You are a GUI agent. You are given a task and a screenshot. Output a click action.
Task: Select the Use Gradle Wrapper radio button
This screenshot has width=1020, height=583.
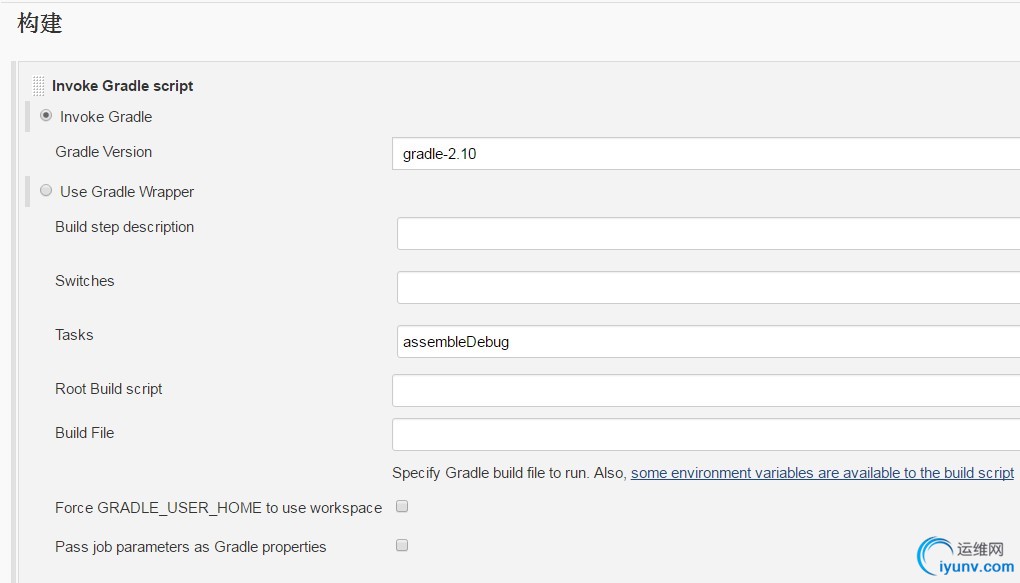(x=46, y=191)
